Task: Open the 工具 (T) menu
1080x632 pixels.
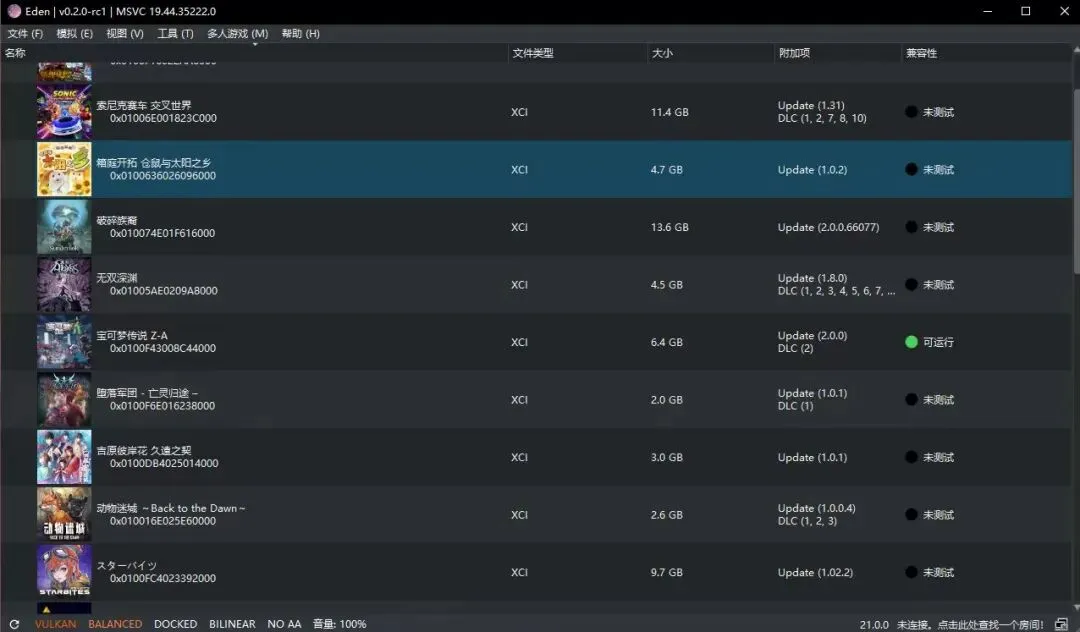Action: coord(175,33)
